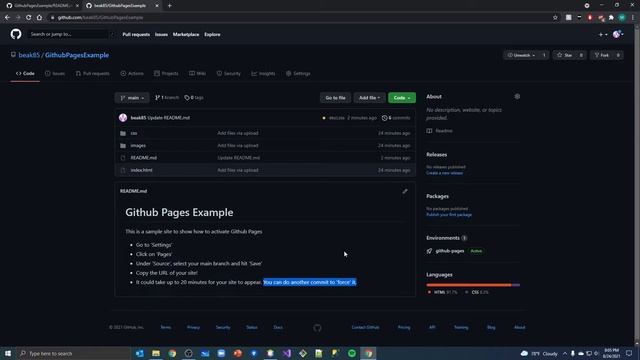
Task: Switch to the first browser tab
Action: (42, 6)
